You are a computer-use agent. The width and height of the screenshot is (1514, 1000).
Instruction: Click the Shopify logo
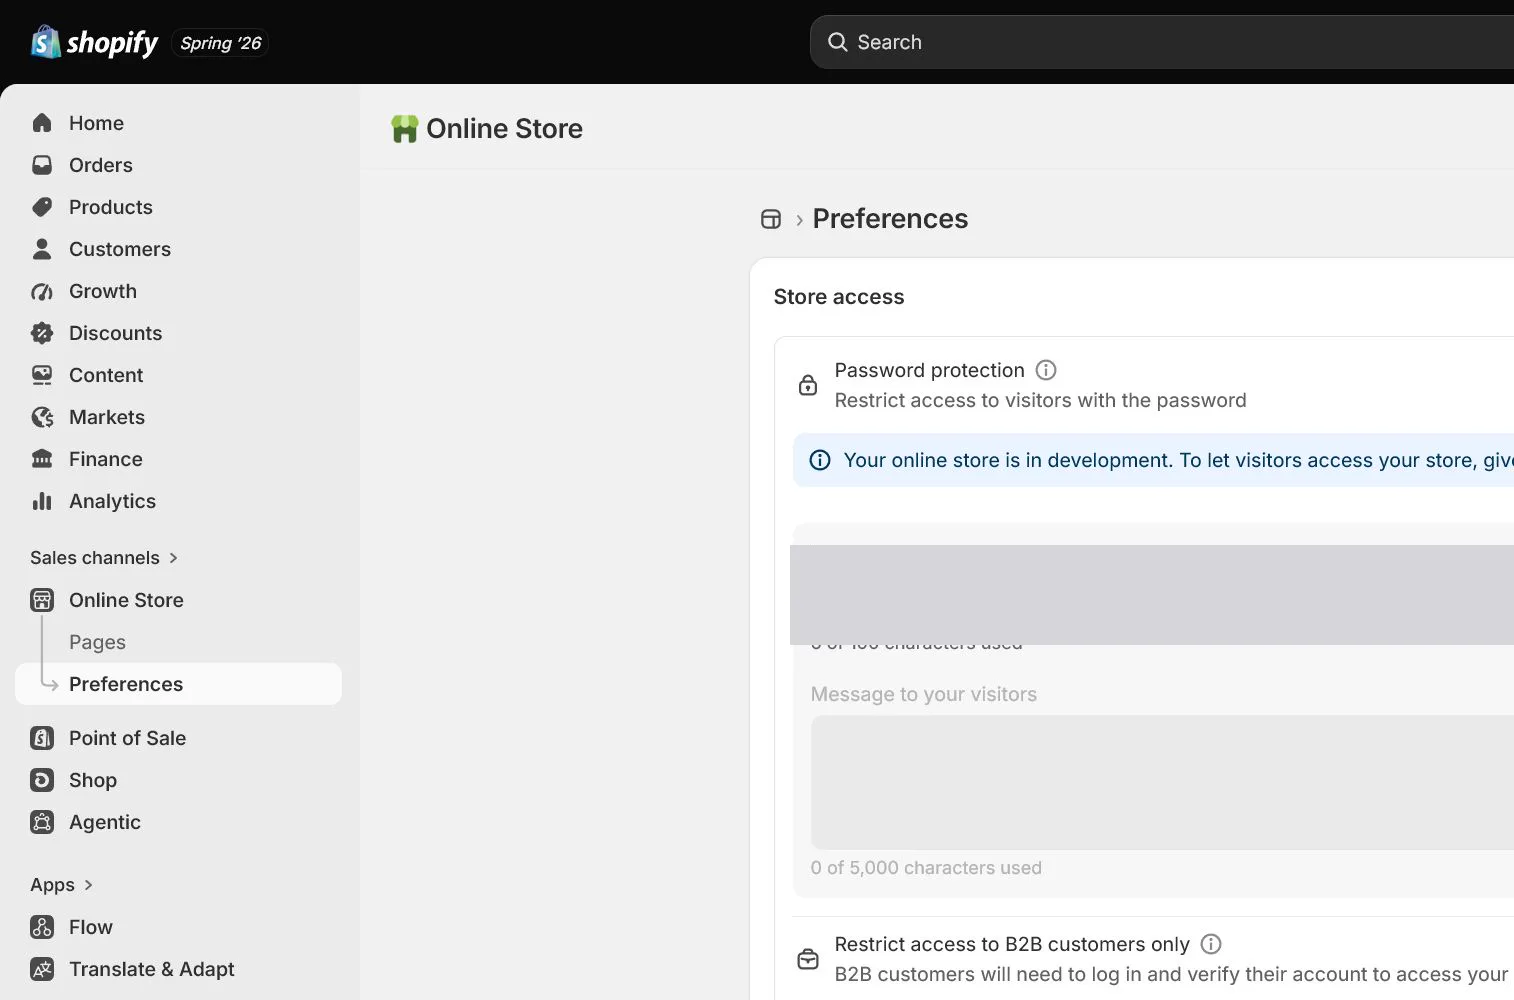94,42
